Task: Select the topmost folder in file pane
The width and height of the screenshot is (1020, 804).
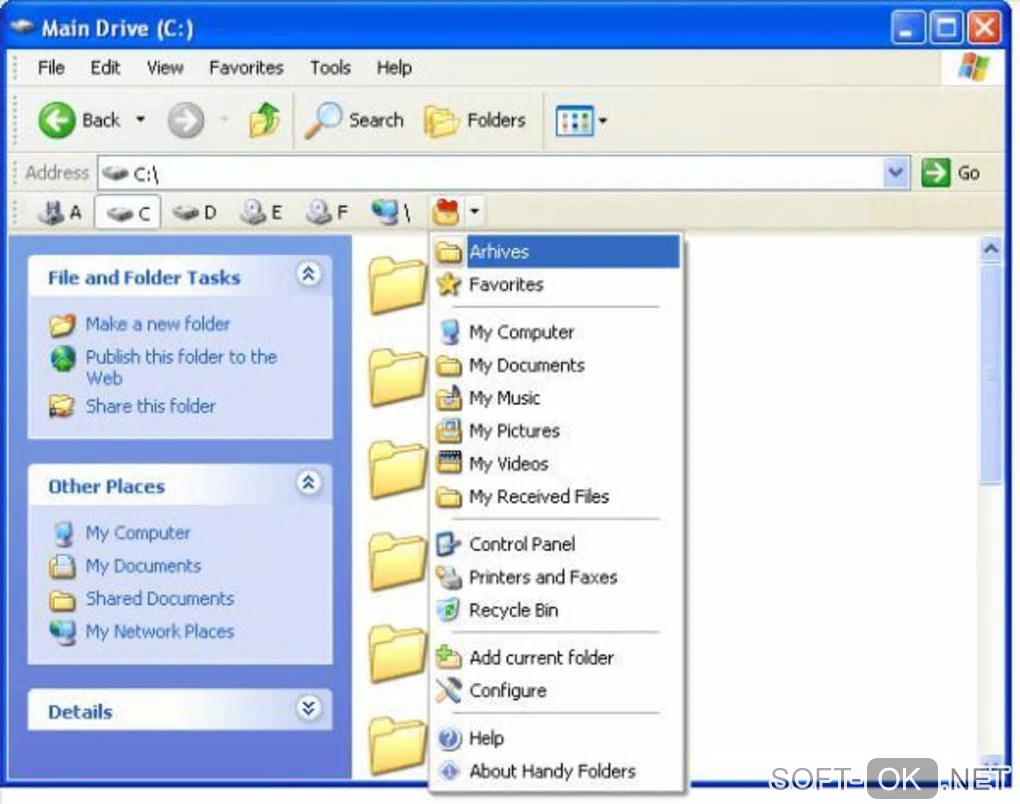Action: (x=396, y=284)
